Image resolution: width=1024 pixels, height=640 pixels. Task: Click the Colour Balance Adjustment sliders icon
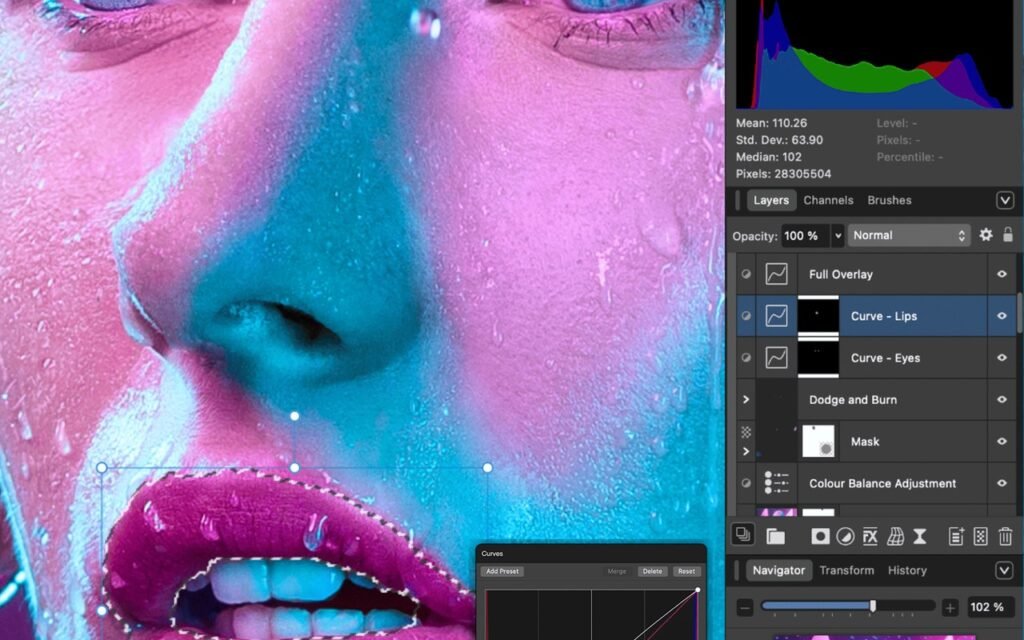[x=776, y=483]
